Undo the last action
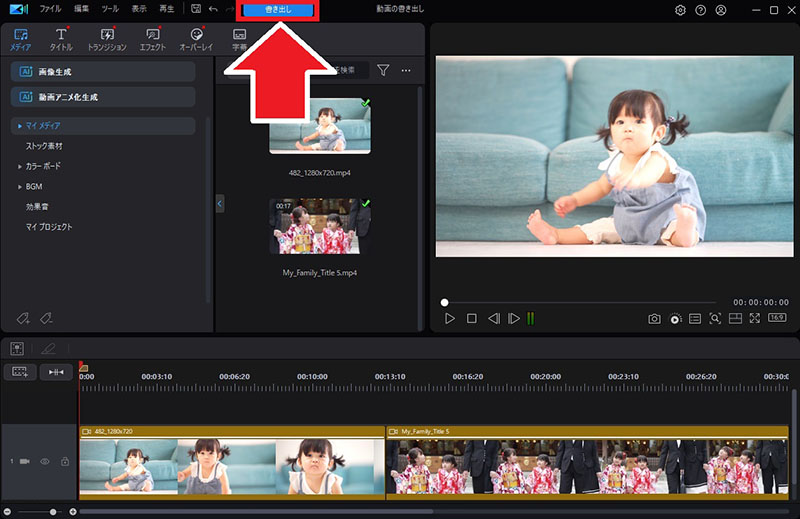Image resolution: width=800 pixels, height=519 pixels. pyautogui.click(x=213, y=9)
